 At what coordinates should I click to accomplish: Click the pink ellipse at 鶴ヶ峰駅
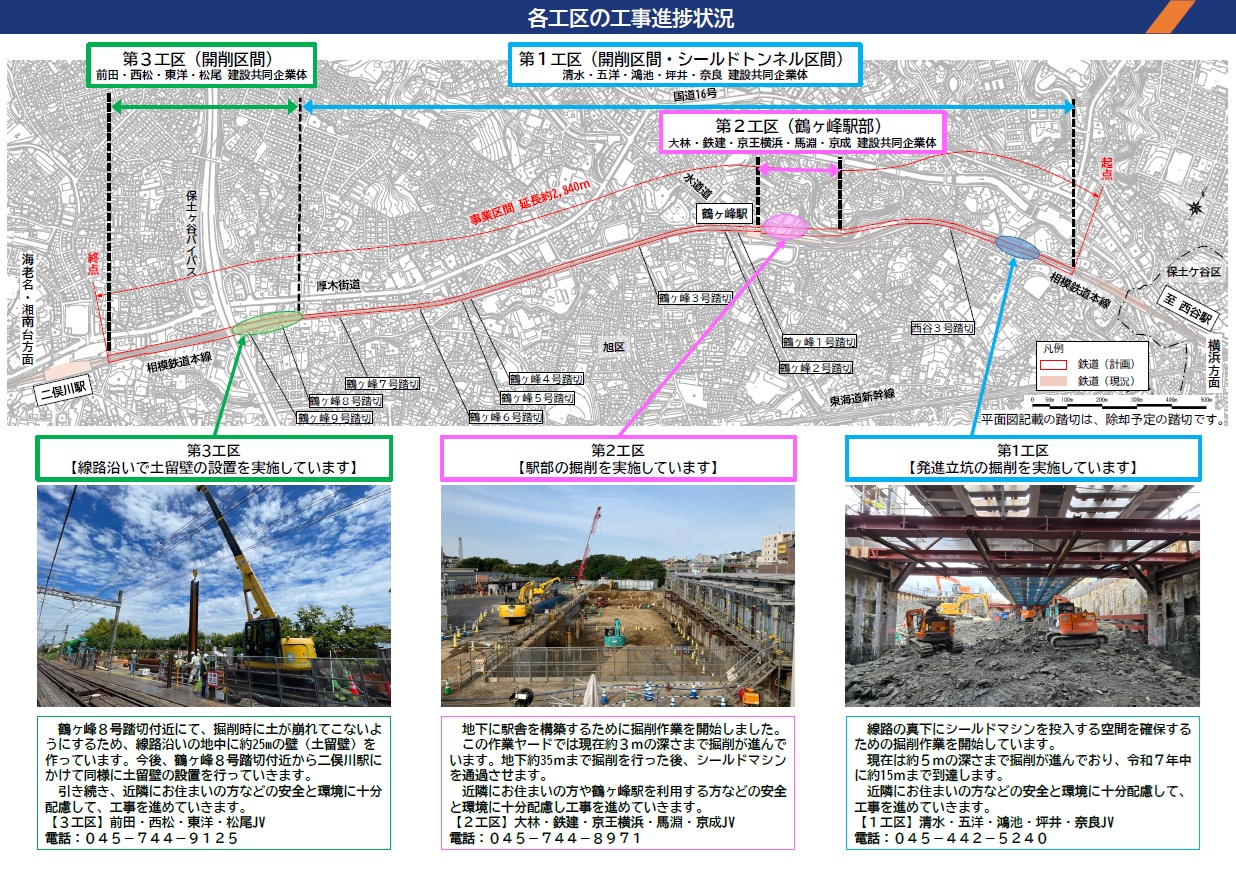pos(783,226)
